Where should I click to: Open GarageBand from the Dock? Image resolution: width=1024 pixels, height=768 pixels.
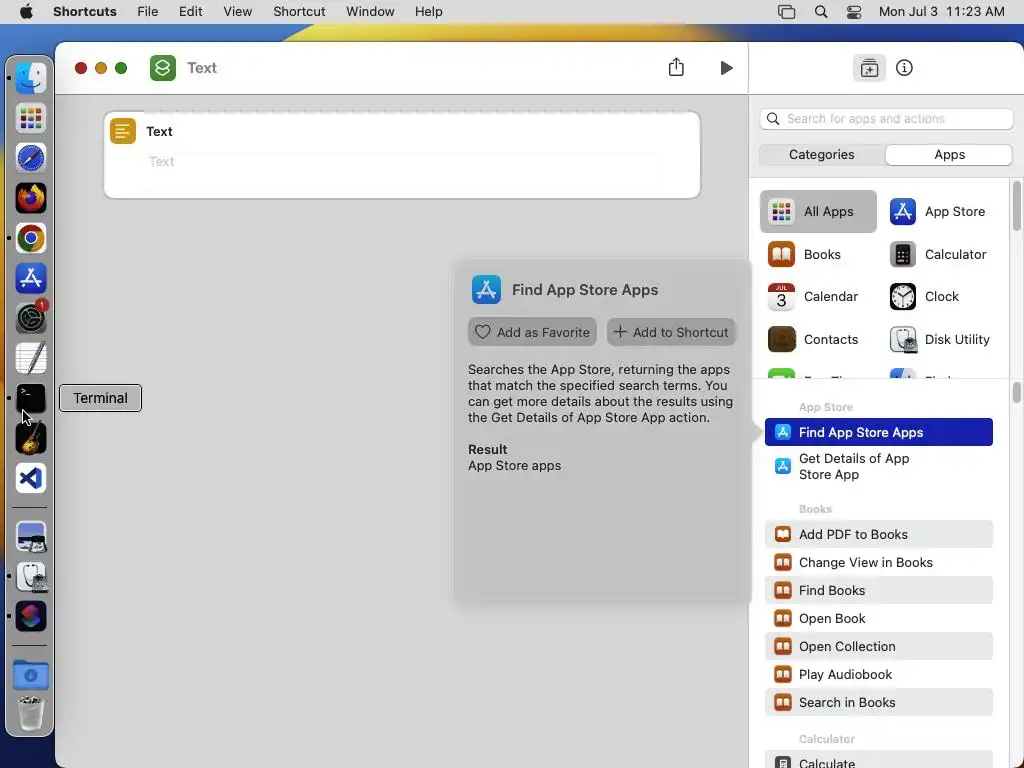point(31,438)
